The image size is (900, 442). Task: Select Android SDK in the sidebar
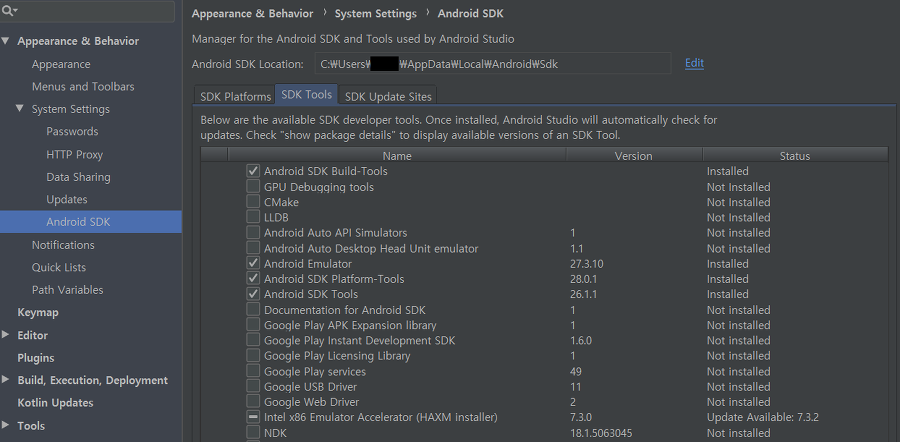91,222
